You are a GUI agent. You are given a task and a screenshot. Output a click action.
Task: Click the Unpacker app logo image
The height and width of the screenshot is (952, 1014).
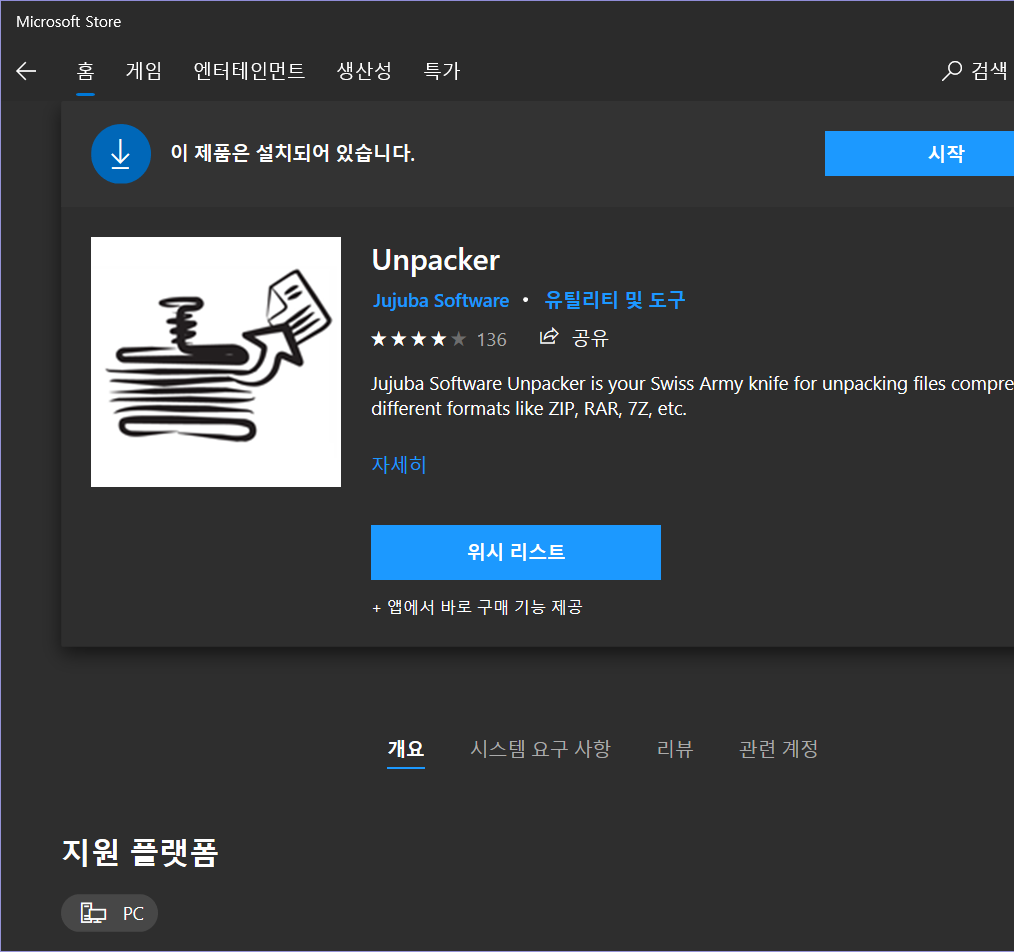216,362
